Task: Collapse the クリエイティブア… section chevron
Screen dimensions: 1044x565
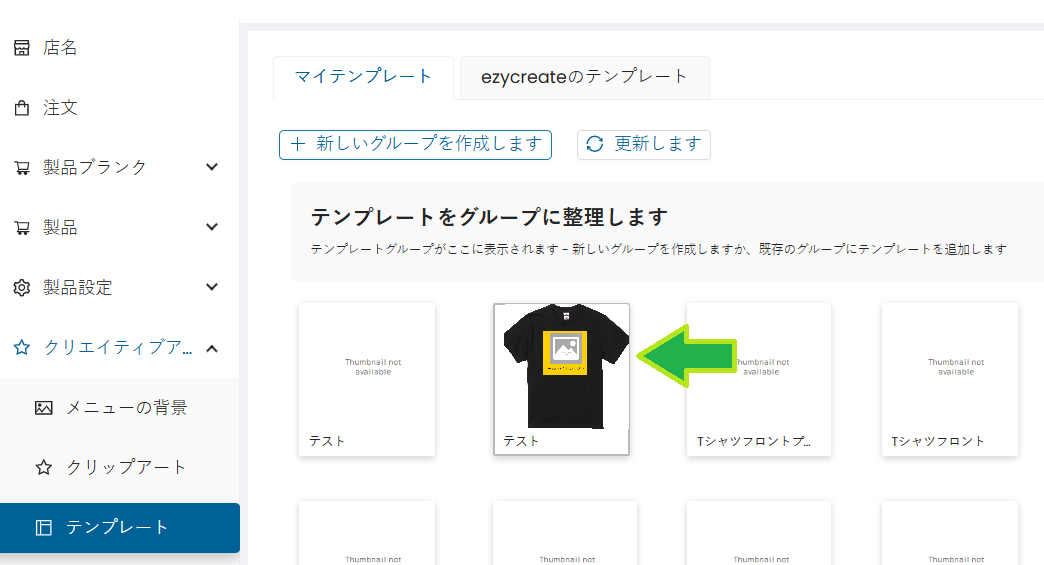Action: [x=212, y=348]
